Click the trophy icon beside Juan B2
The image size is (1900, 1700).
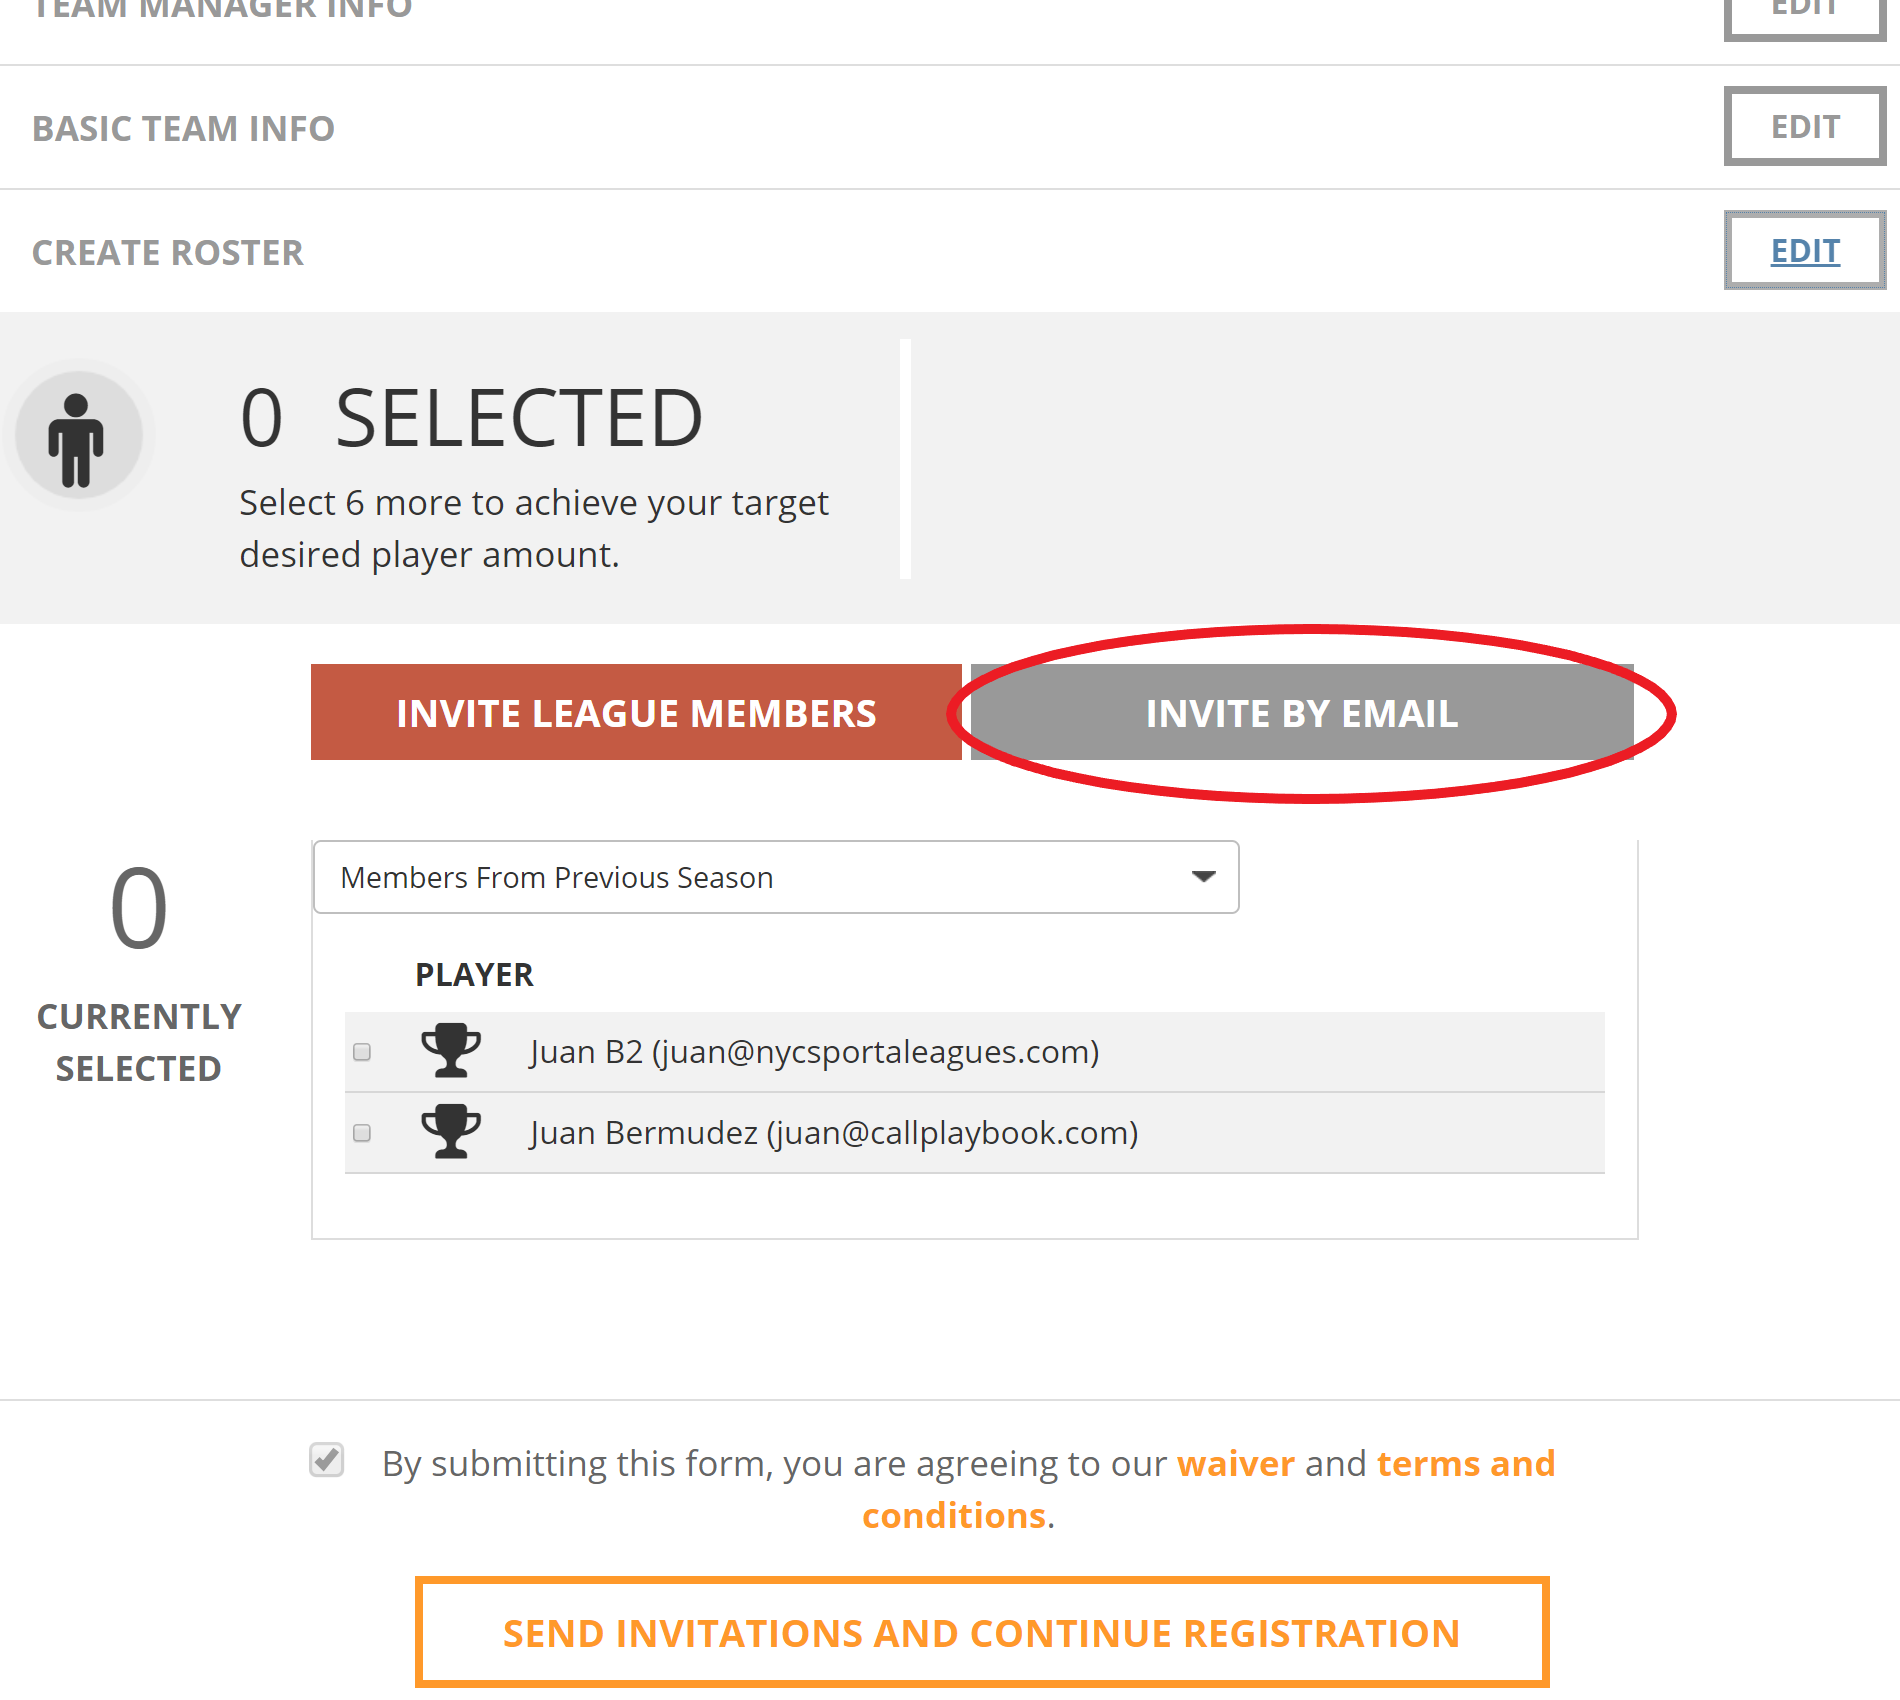point(451,1051)
